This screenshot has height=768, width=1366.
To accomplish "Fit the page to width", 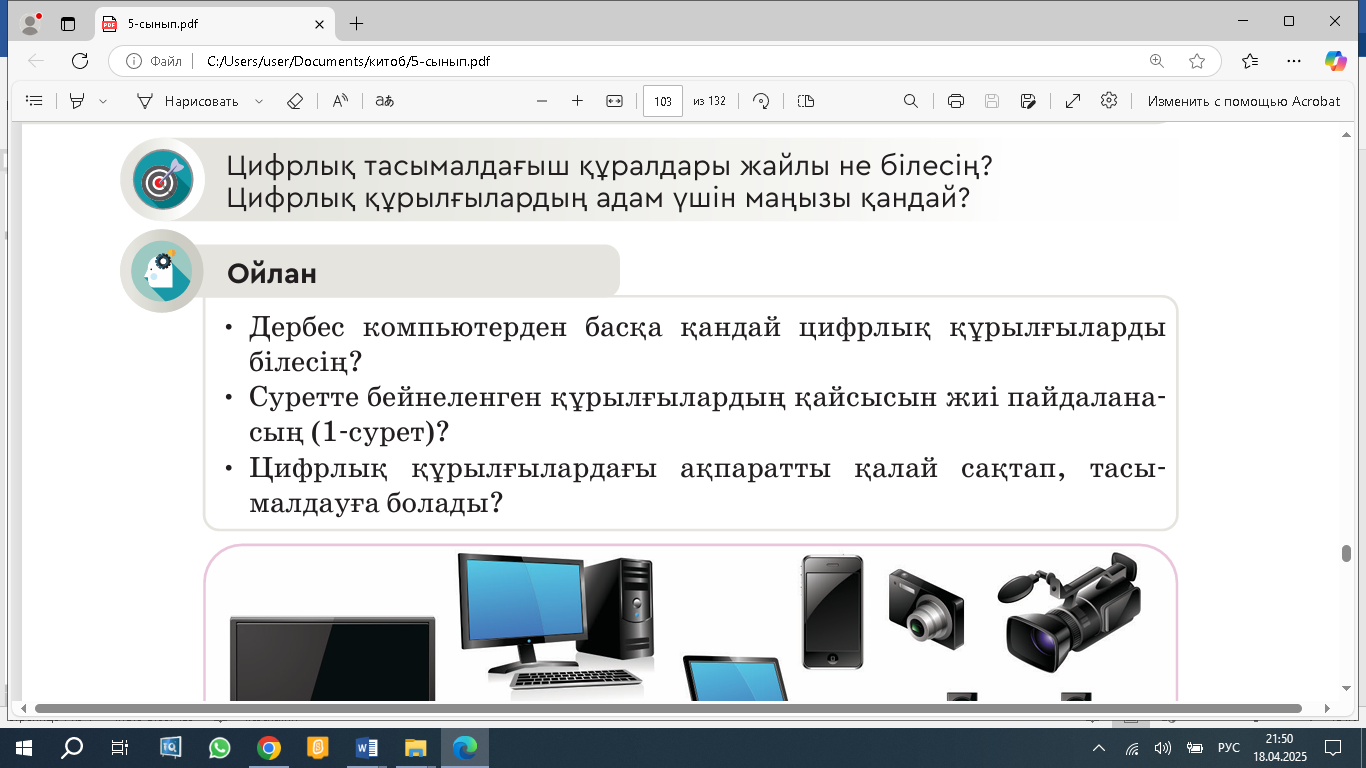I will pos(615,101).
